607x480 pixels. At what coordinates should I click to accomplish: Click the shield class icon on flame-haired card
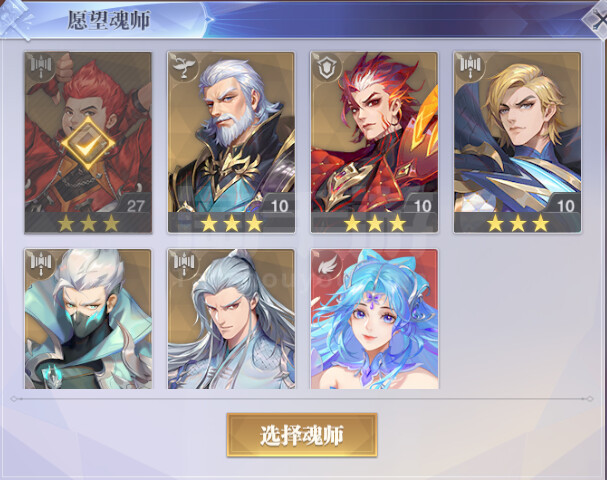tap(327, 67)
